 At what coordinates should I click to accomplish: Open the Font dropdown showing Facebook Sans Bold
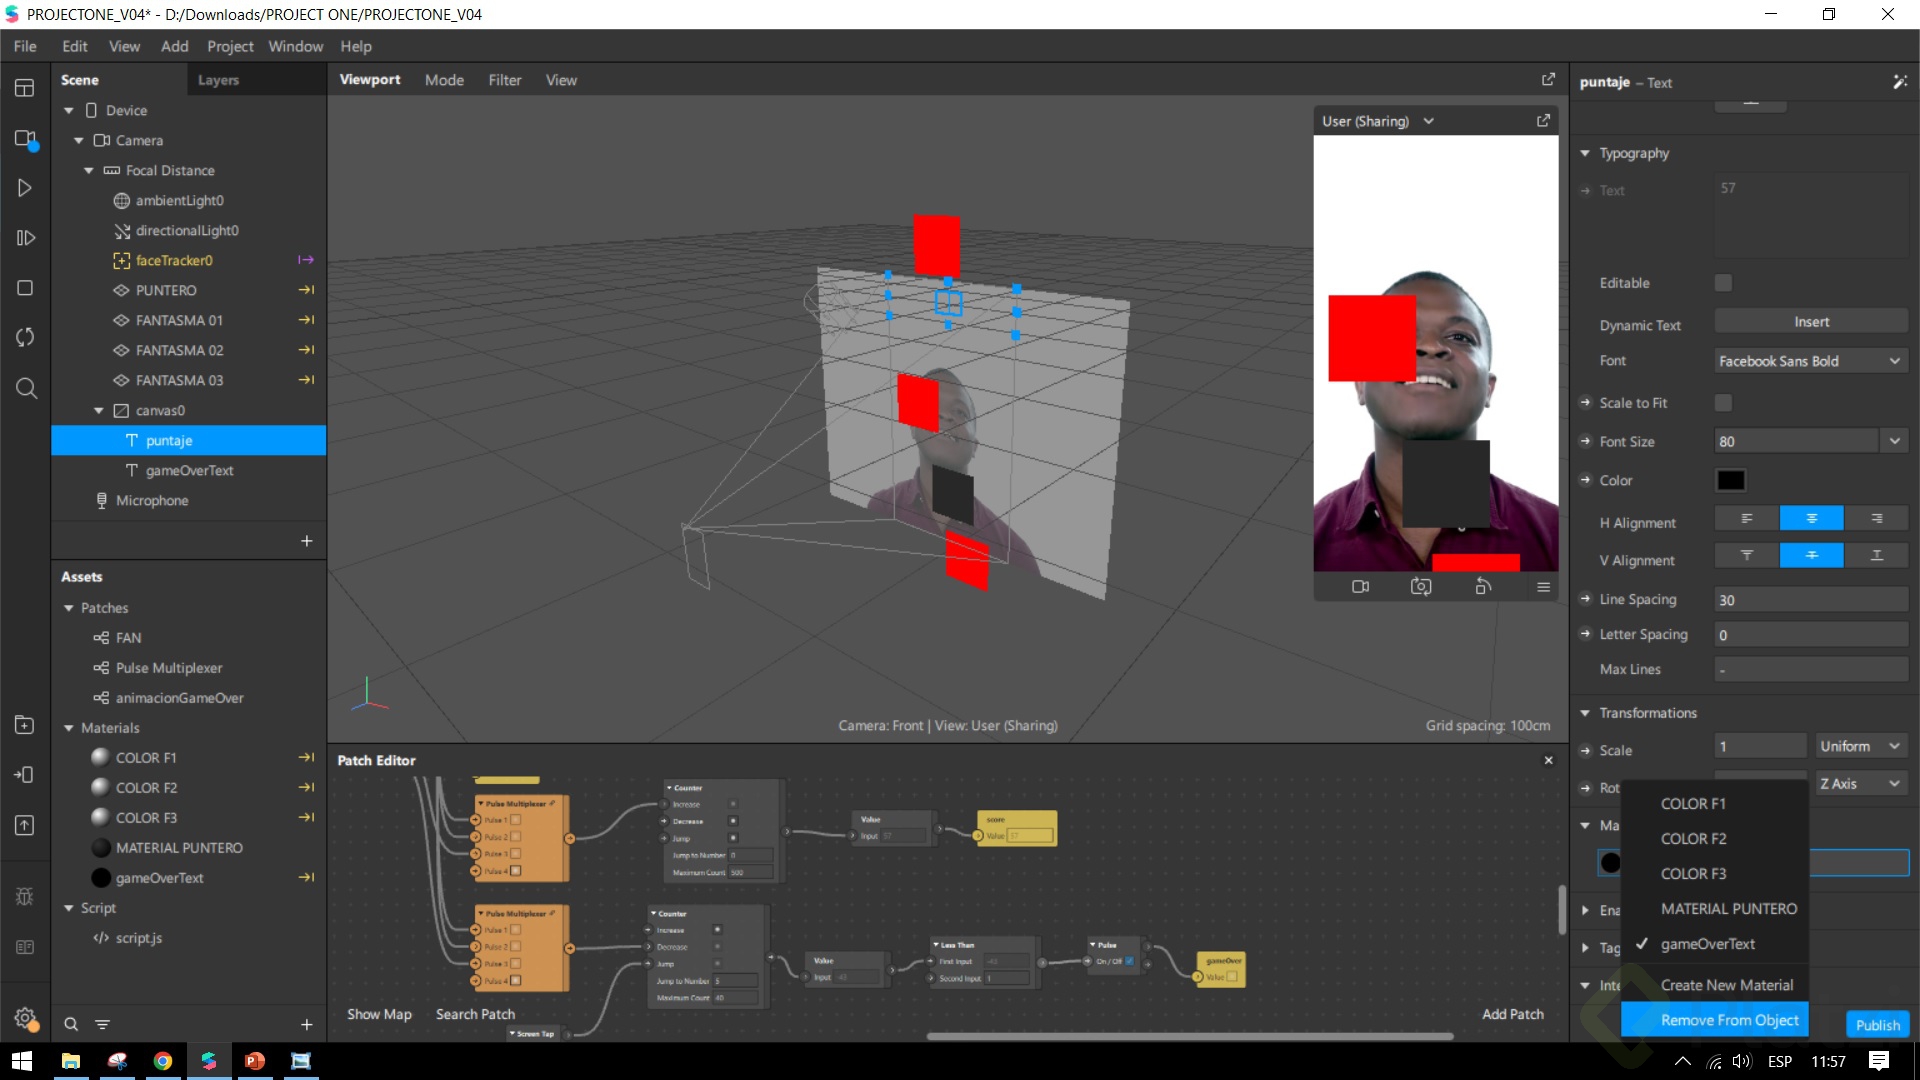[1810, 361]
